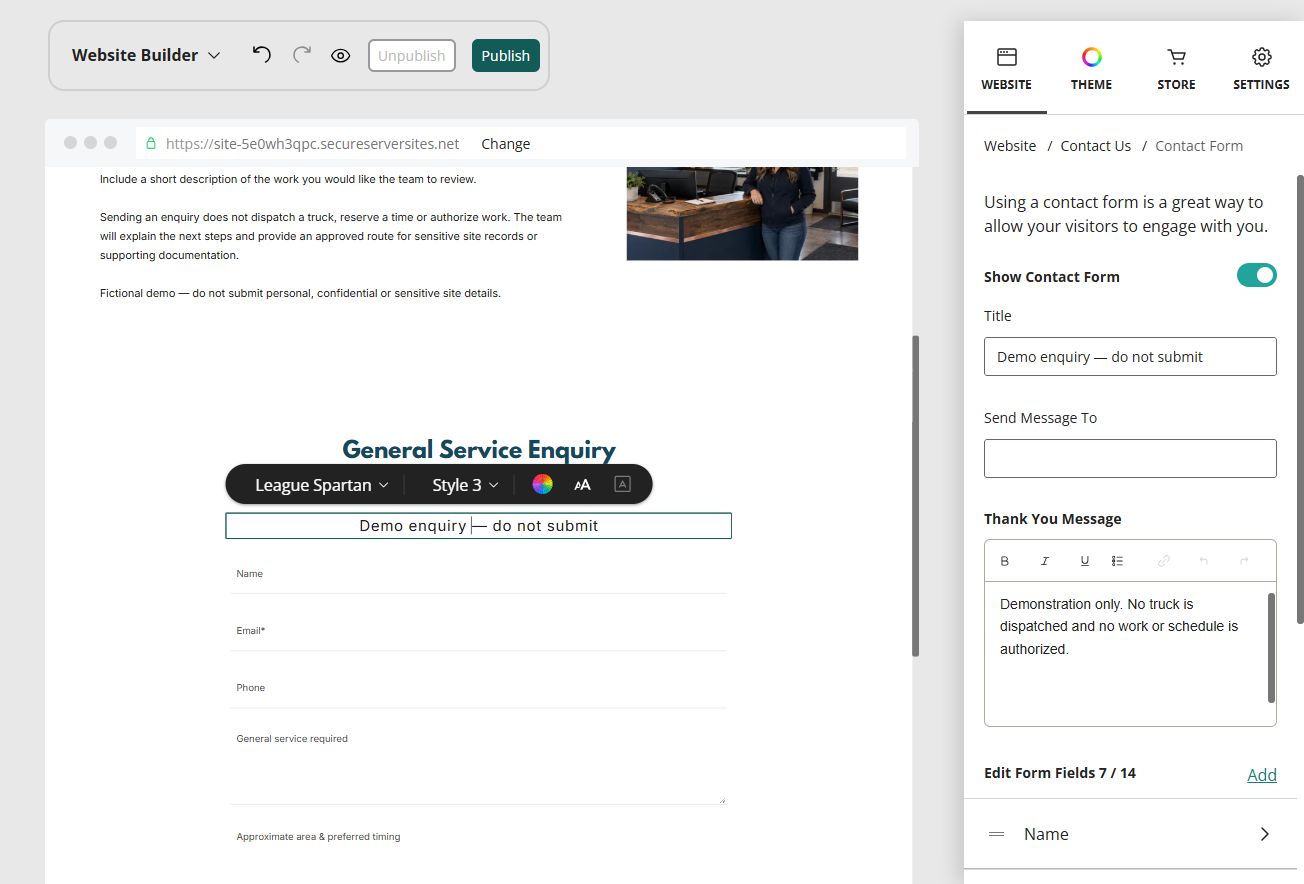Switch to the WEBSITE tab
The width and height of the screenshot is (1304, 884).
click(1006, 69)
